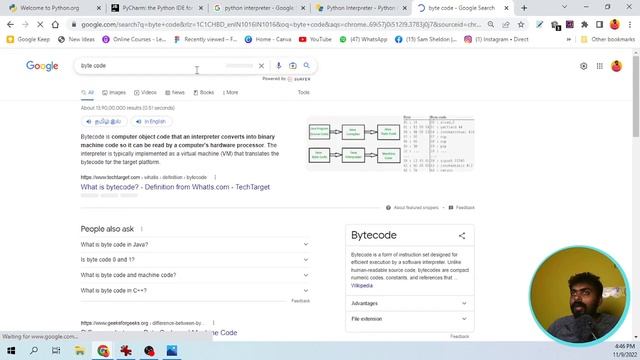Open taskbar search

[34, 351]
